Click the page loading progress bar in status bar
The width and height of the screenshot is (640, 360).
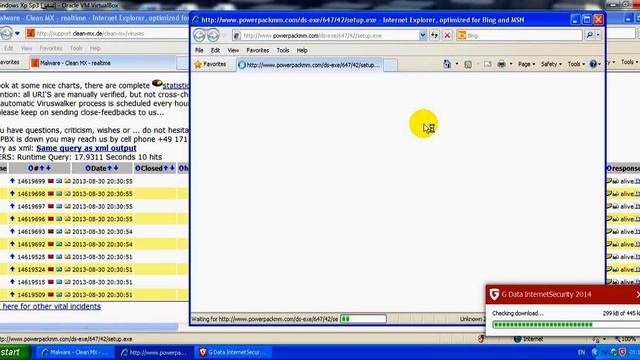click(x=363, y=319)
